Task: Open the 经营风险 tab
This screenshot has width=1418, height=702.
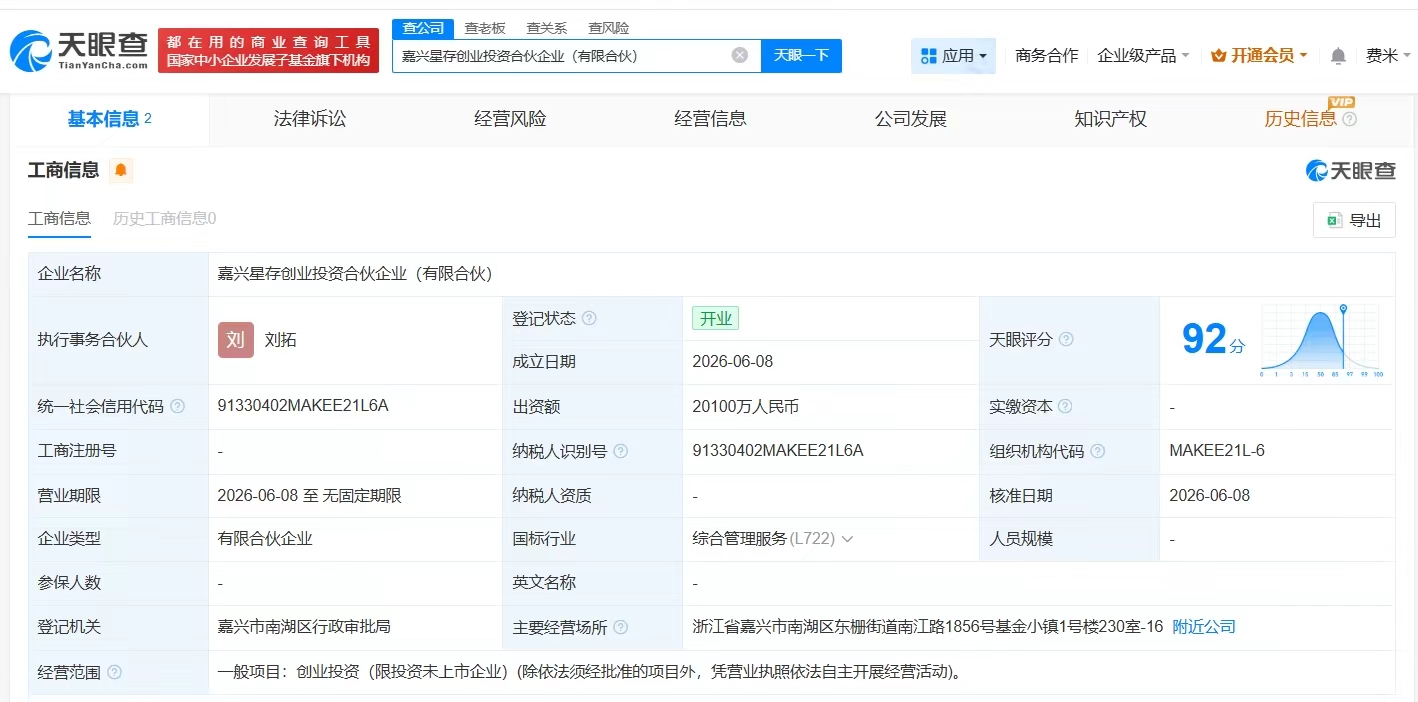Action: (x=510, y=119)
